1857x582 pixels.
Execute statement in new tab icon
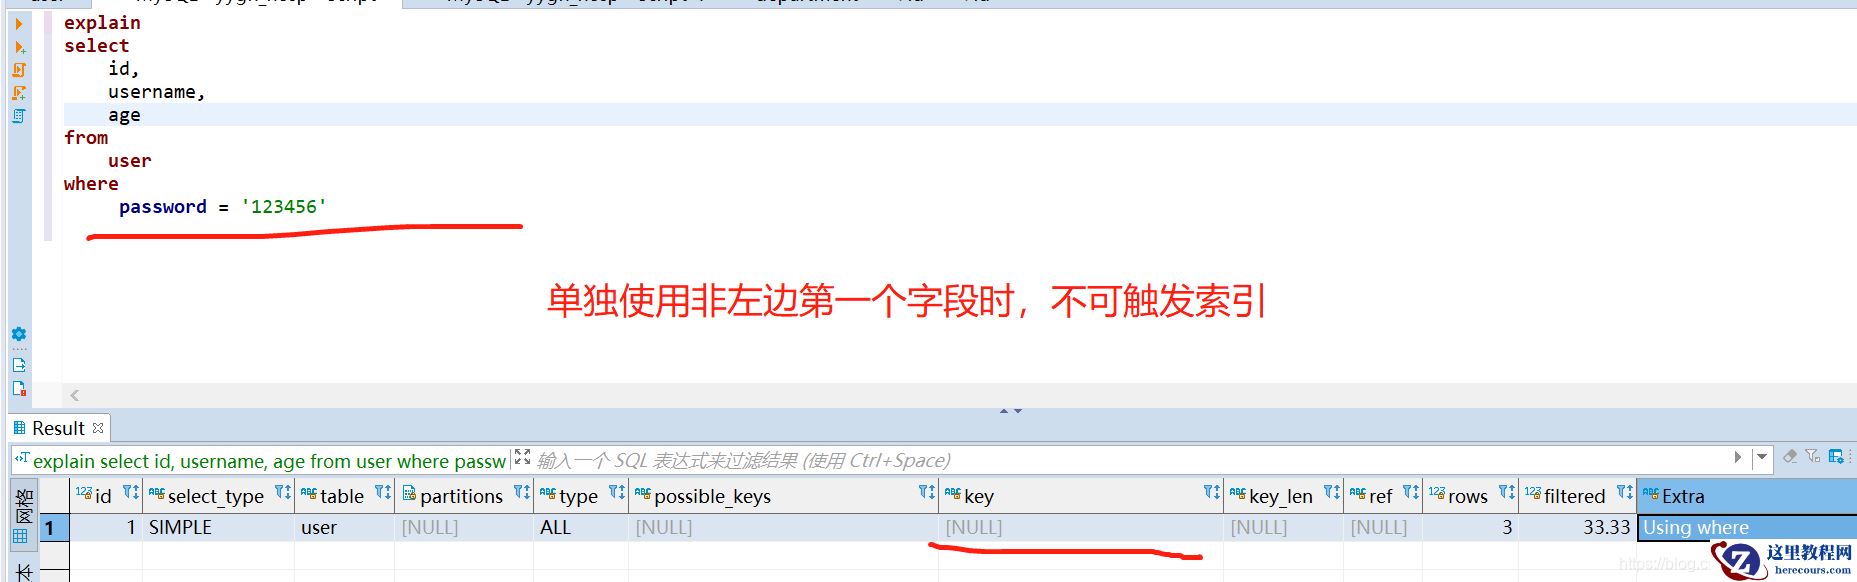pyautogui.click(x=19, y=47)
